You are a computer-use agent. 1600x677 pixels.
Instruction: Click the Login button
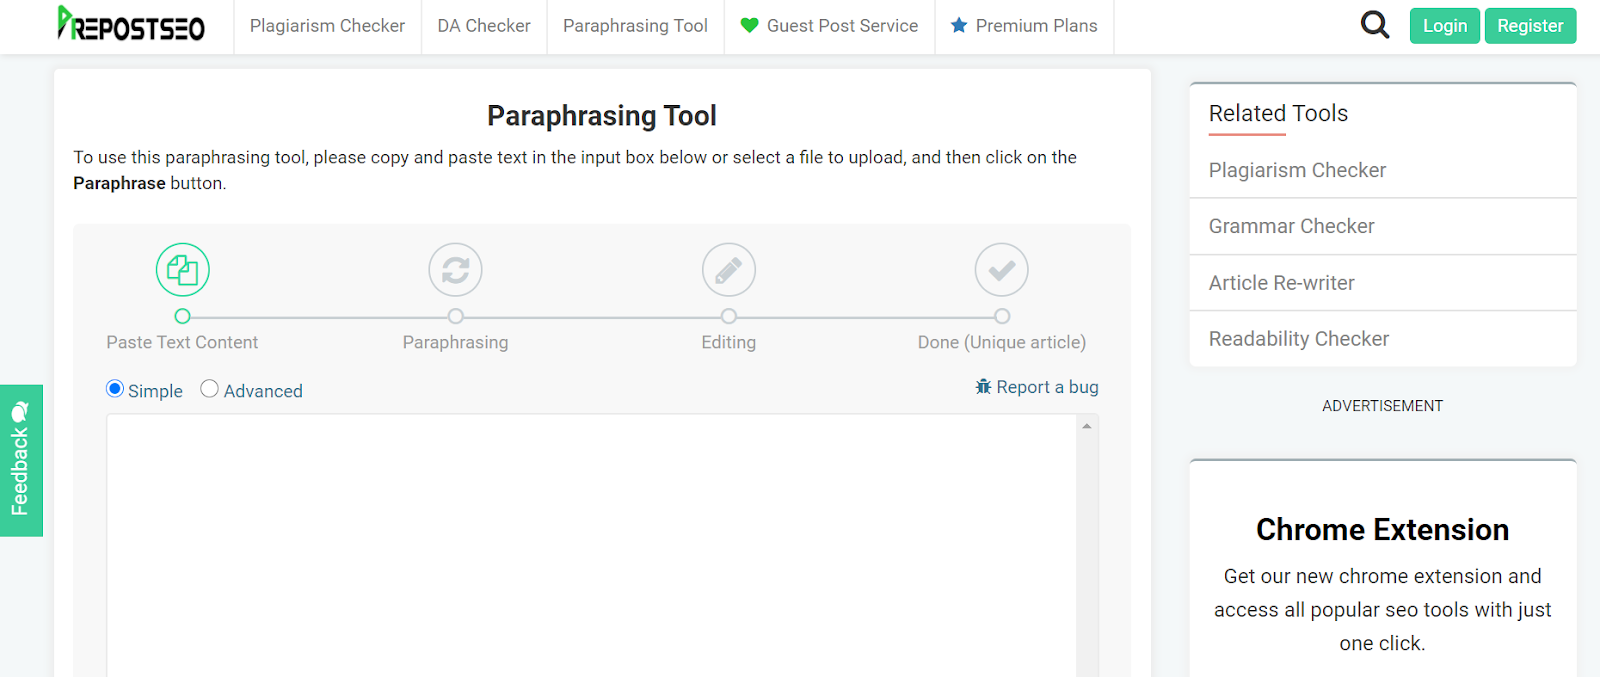pos(1444,26)
